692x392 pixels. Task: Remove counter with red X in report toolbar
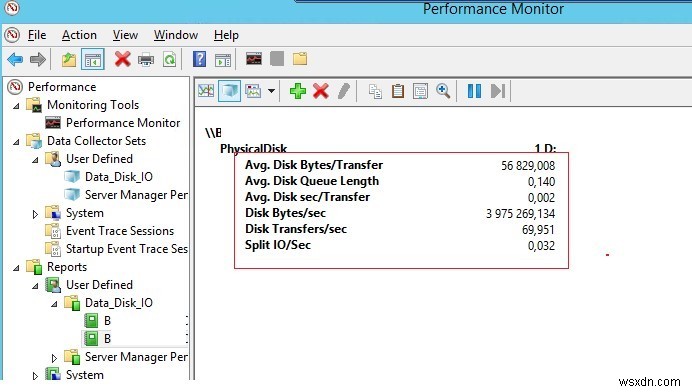[321, 91]
